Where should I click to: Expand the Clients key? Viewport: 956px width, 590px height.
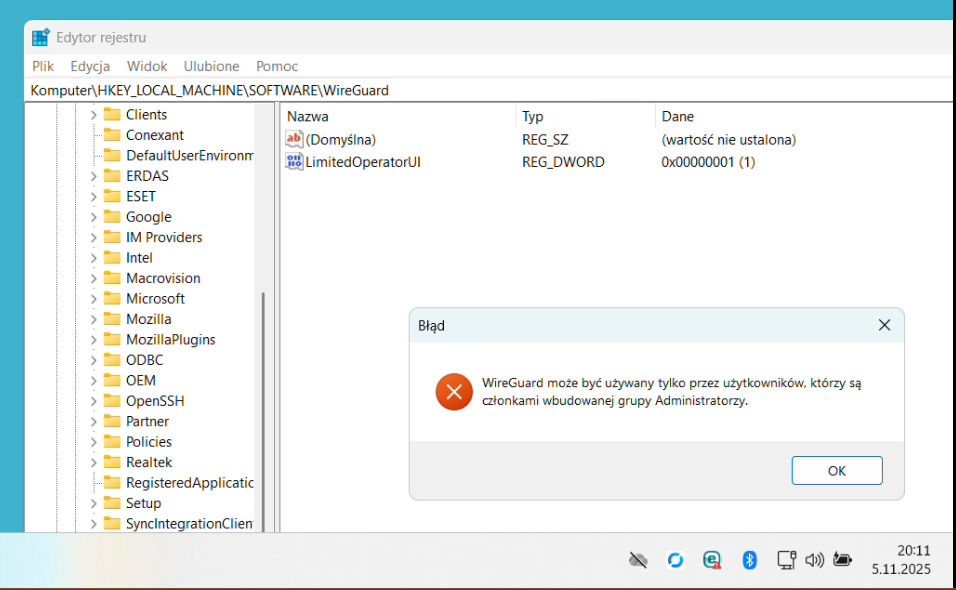click(93, 115)
